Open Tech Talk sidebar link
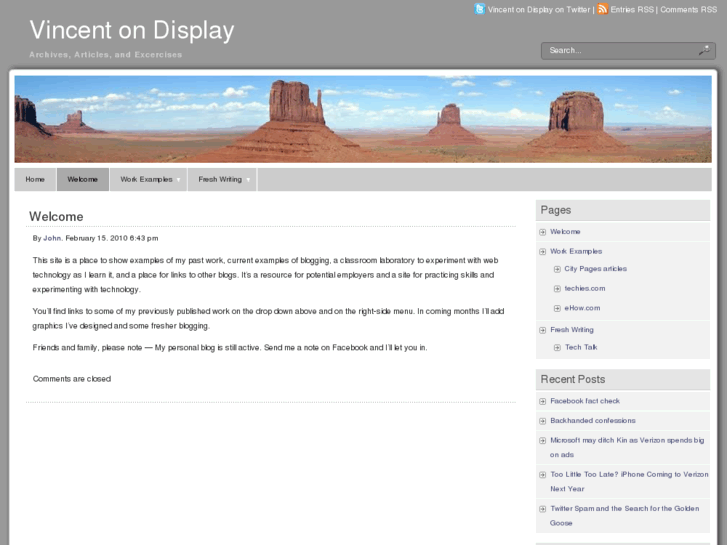This screenshot has height=545, width=727. (x=581, y=347)
